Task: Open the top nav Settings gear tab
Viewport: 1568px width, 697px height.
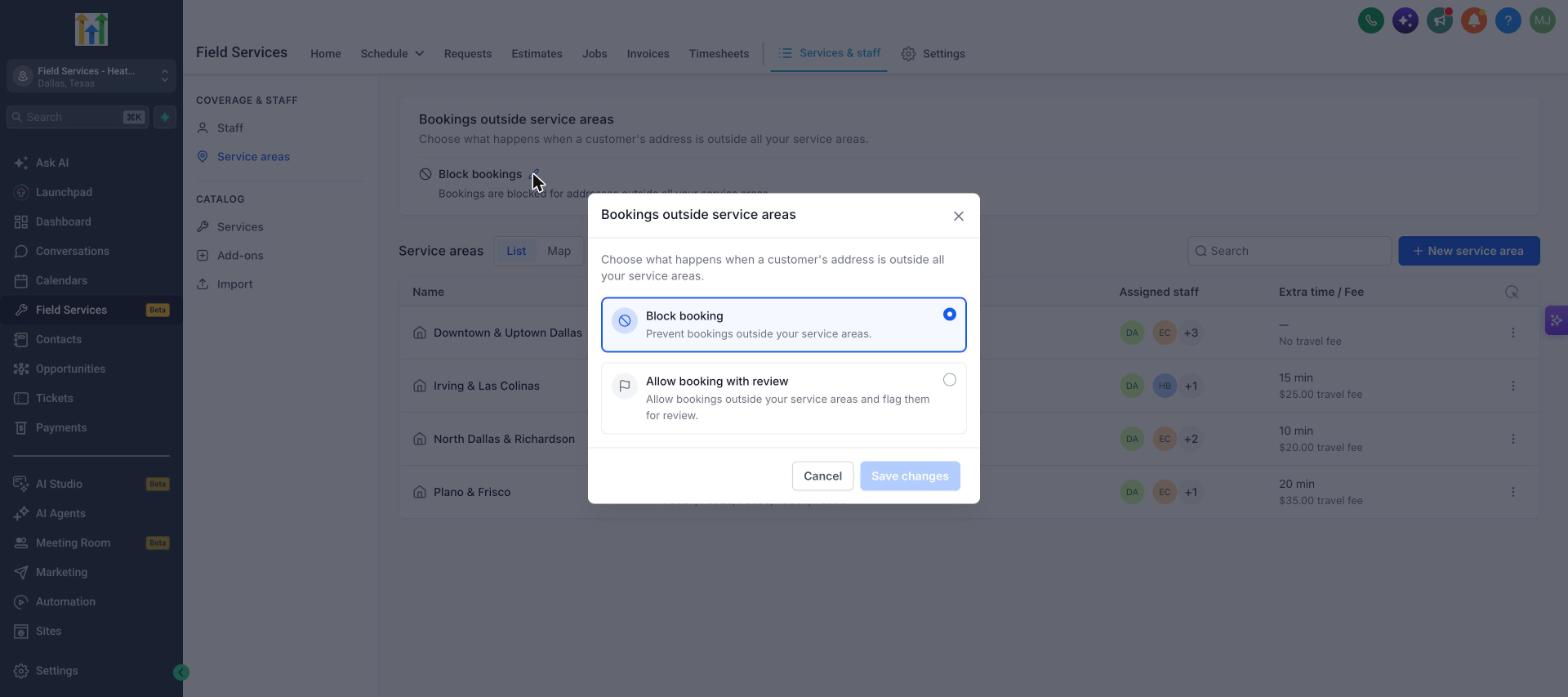Action: (933, 54)
